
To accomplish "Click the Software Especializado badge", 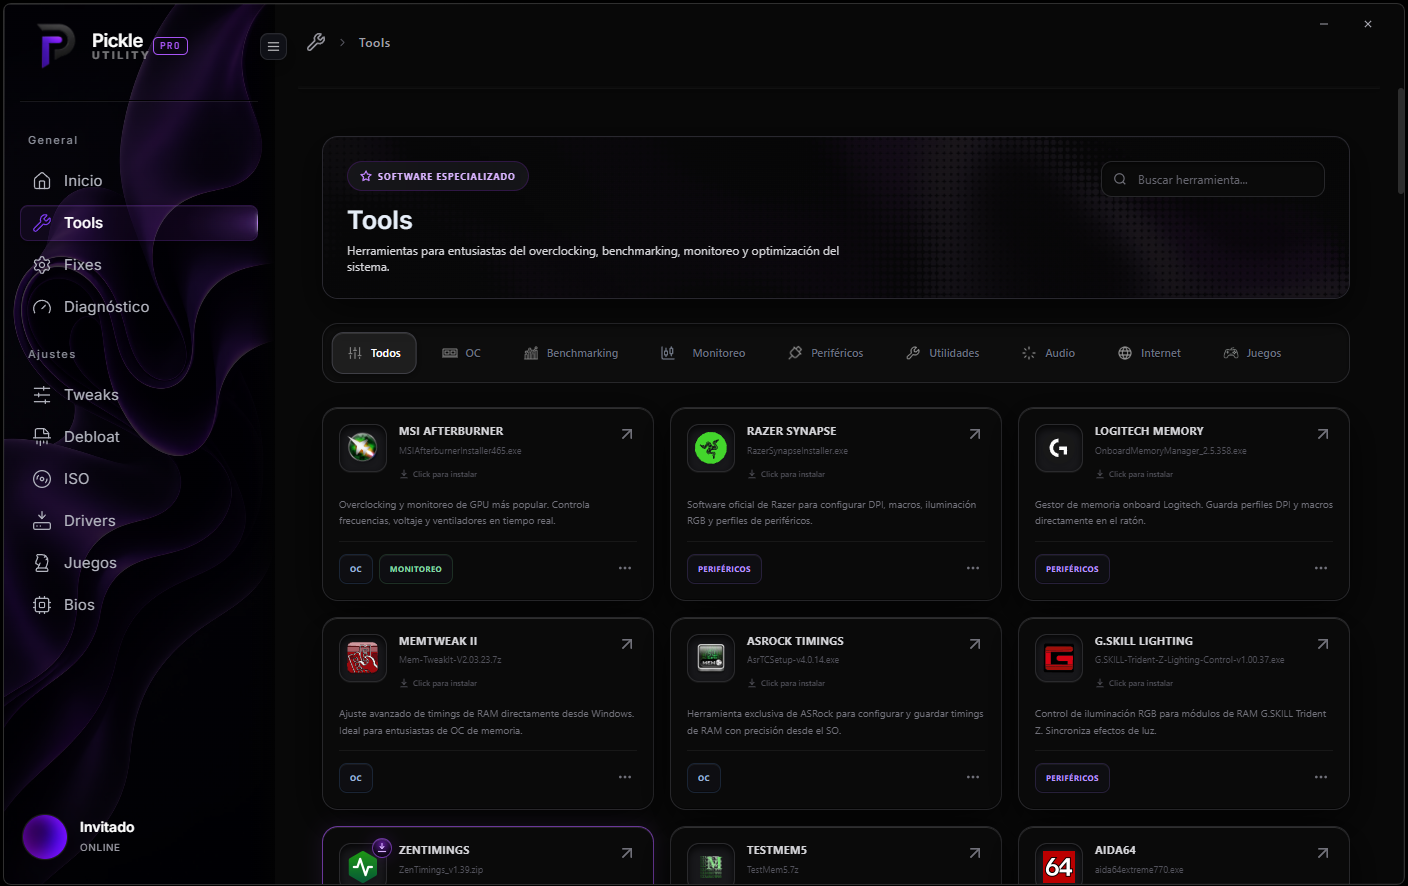I will click(438, 176).
